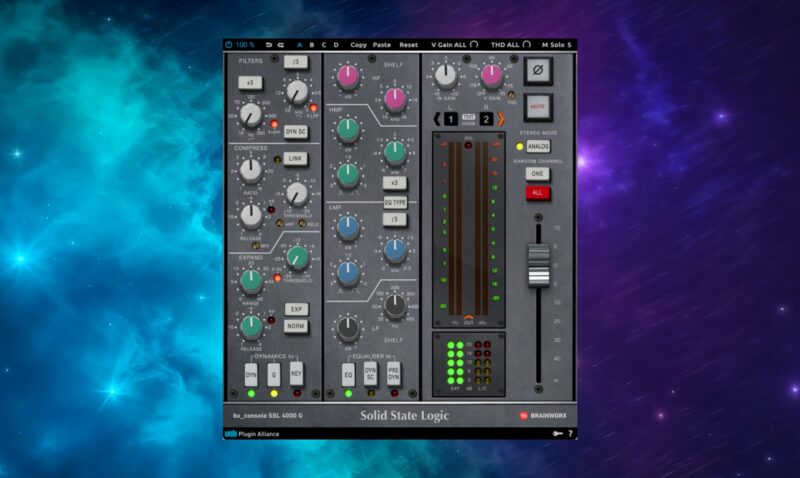Enable the DYN dynamics routing switch
Viewport: 800px width, 478px height.
click(251, 375)
